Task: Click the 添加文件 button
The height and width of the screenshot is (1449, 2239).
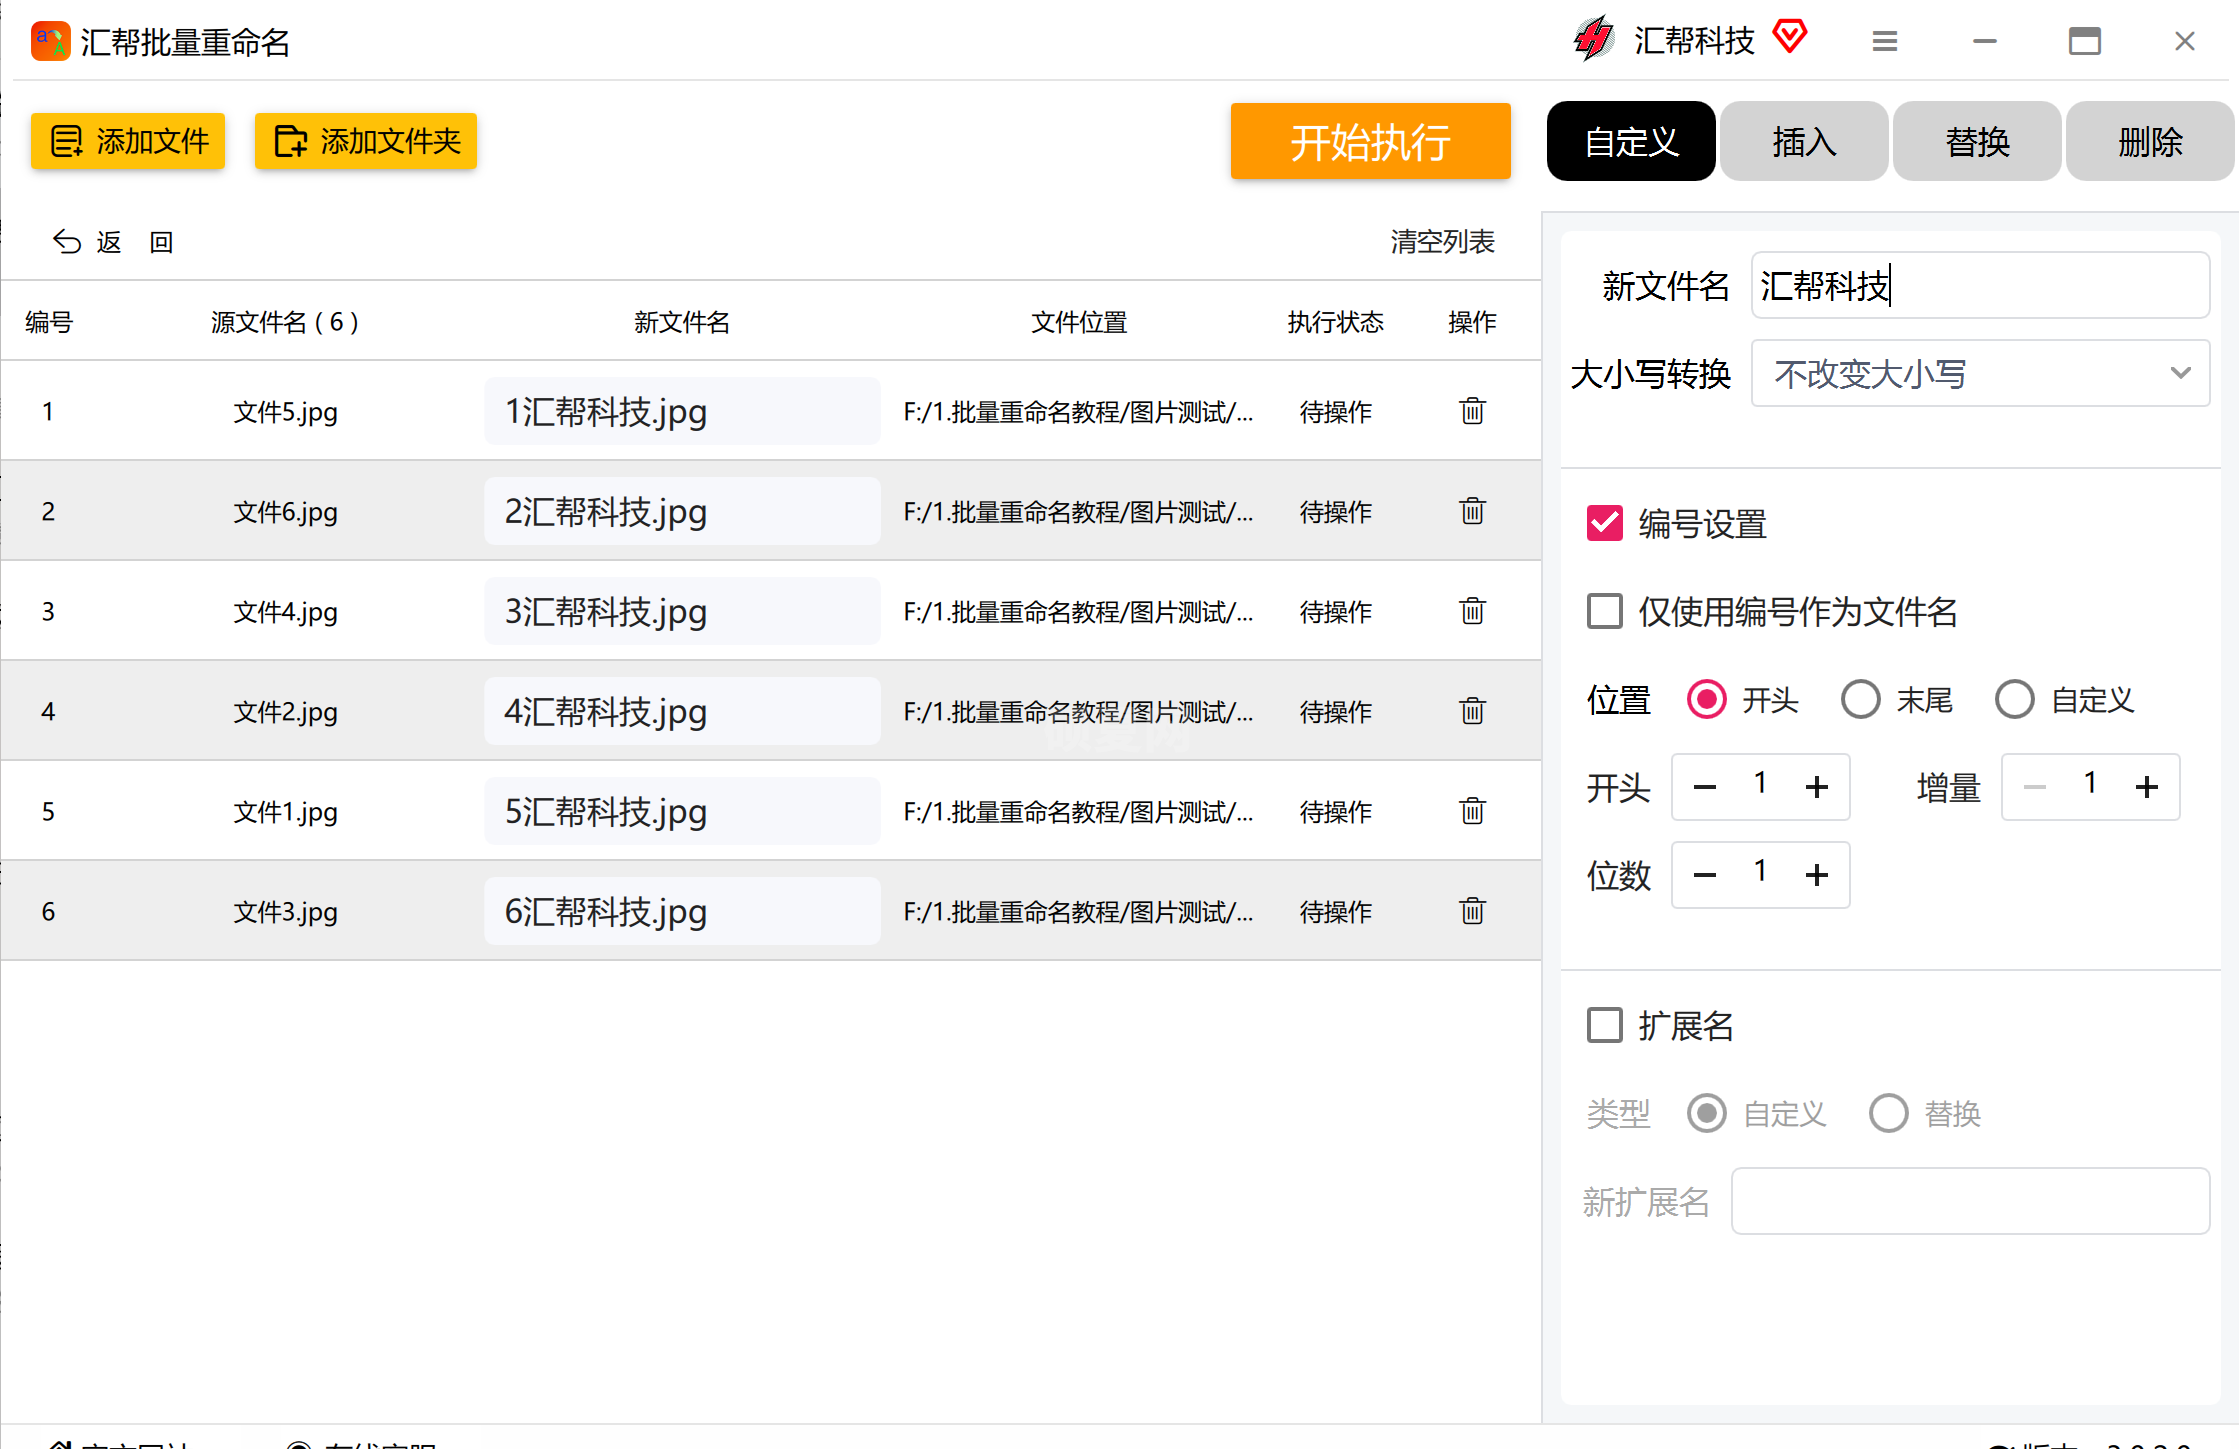Action: click(x=128, y=141)
